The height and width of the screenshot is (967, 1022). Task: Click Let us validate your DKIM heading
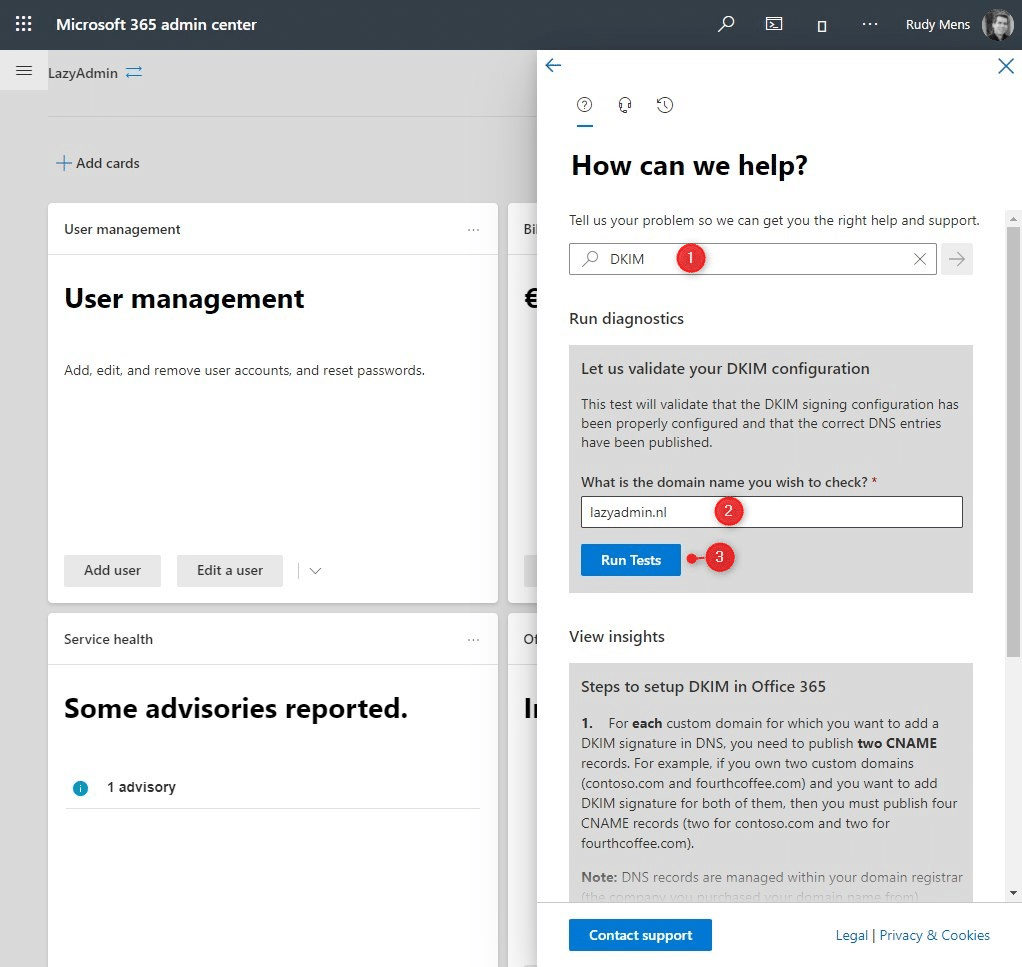pos(725,369)
